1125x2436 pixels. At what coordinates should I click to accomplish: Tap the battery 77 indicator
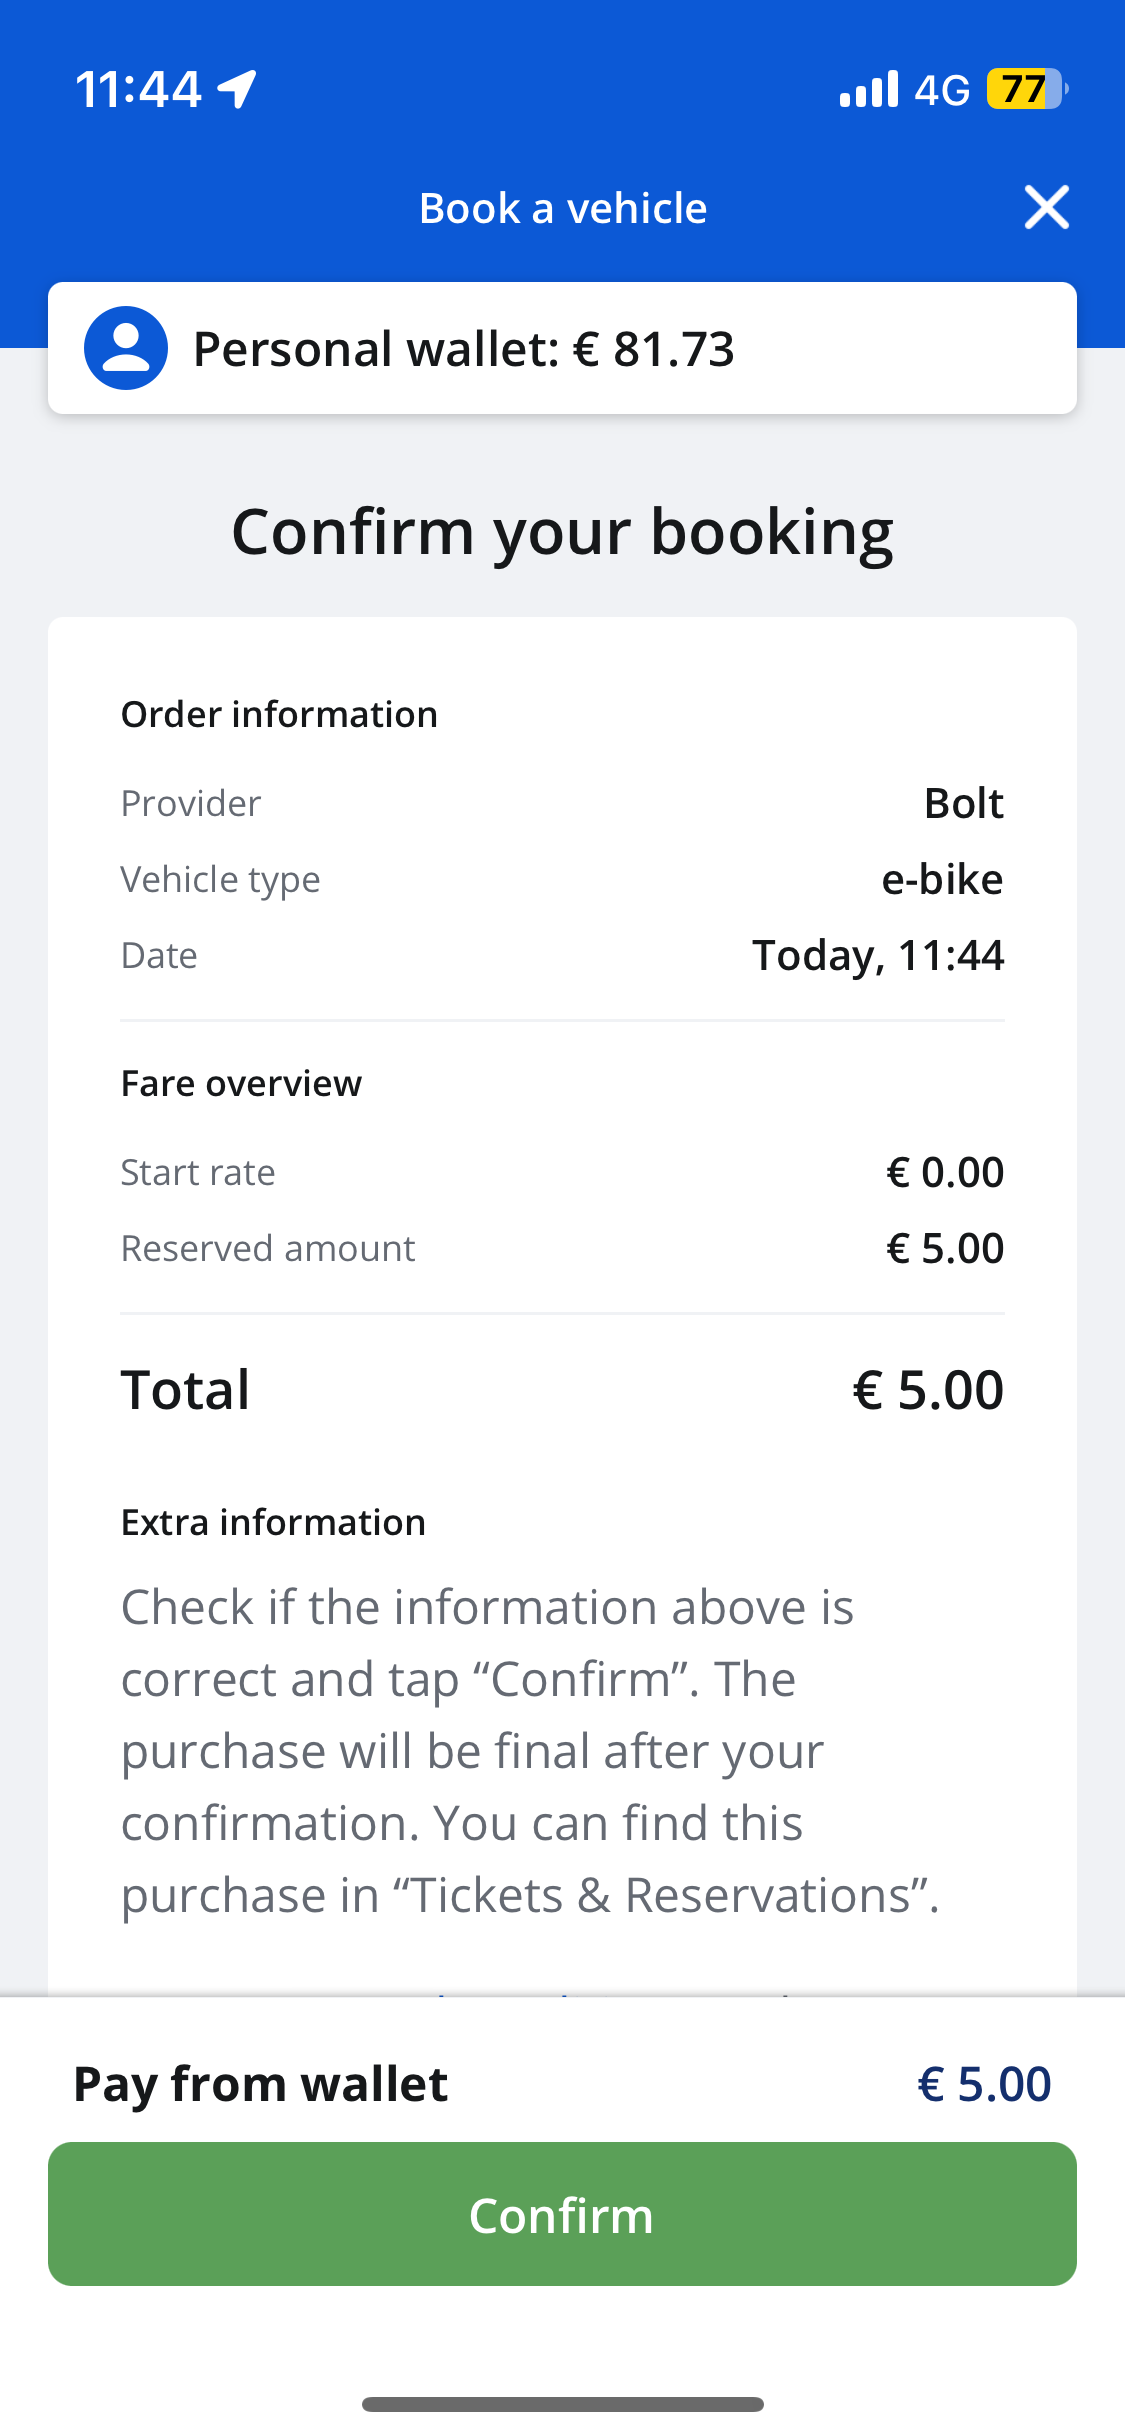point(1027,89)
